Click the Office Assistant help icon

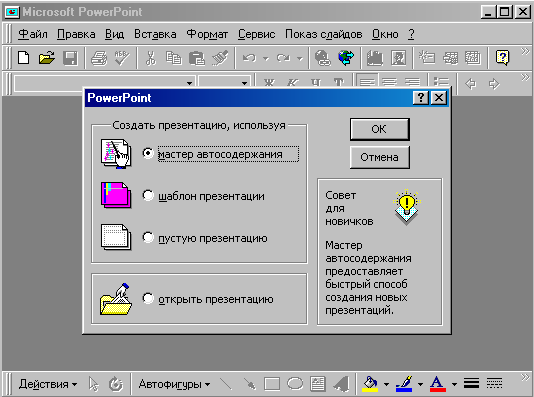tap(503, 58)
